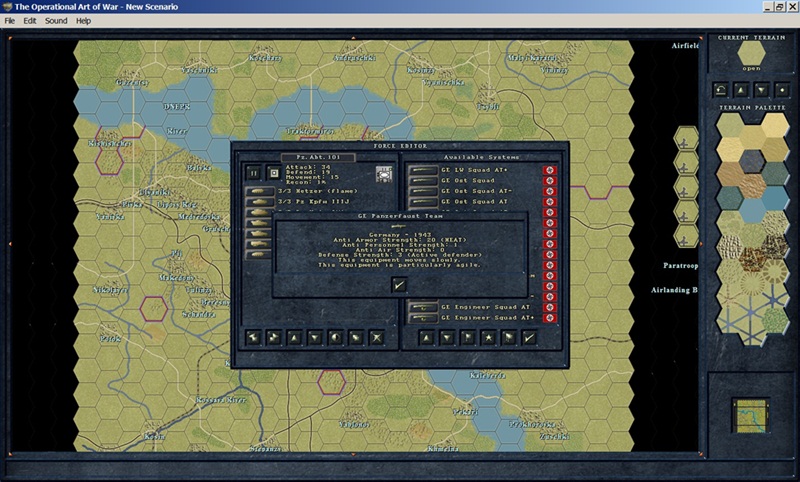Click the '3/3 Hetzer (flame)' equipment row
This screenshot has height=482, width=800.
point(318,191)
